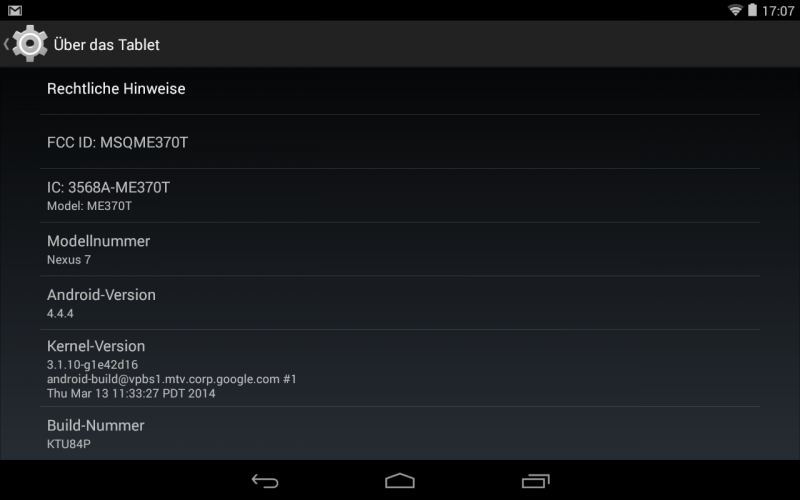800x500 pixels.
Task: Open the recent apps navigation button
Action: [x=535, y=481]
